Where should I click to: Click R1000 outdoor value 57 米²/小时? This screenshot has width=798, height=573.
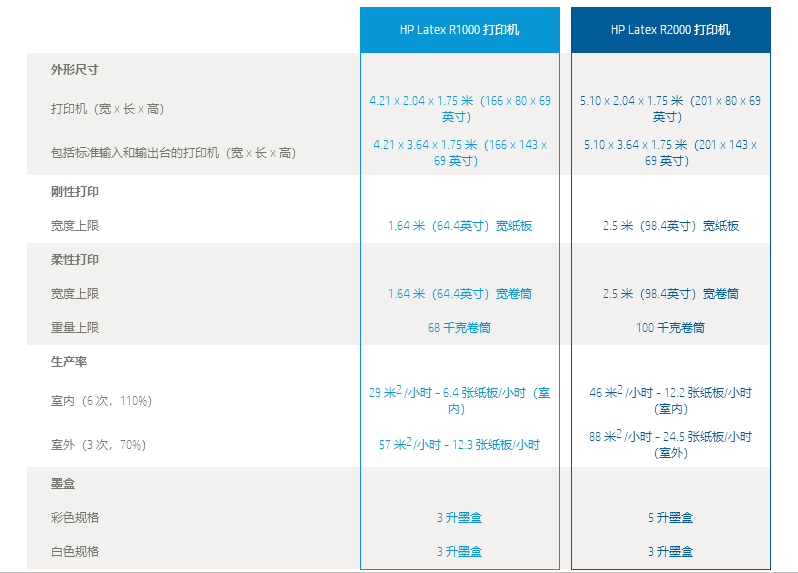[x=460, y=444]
